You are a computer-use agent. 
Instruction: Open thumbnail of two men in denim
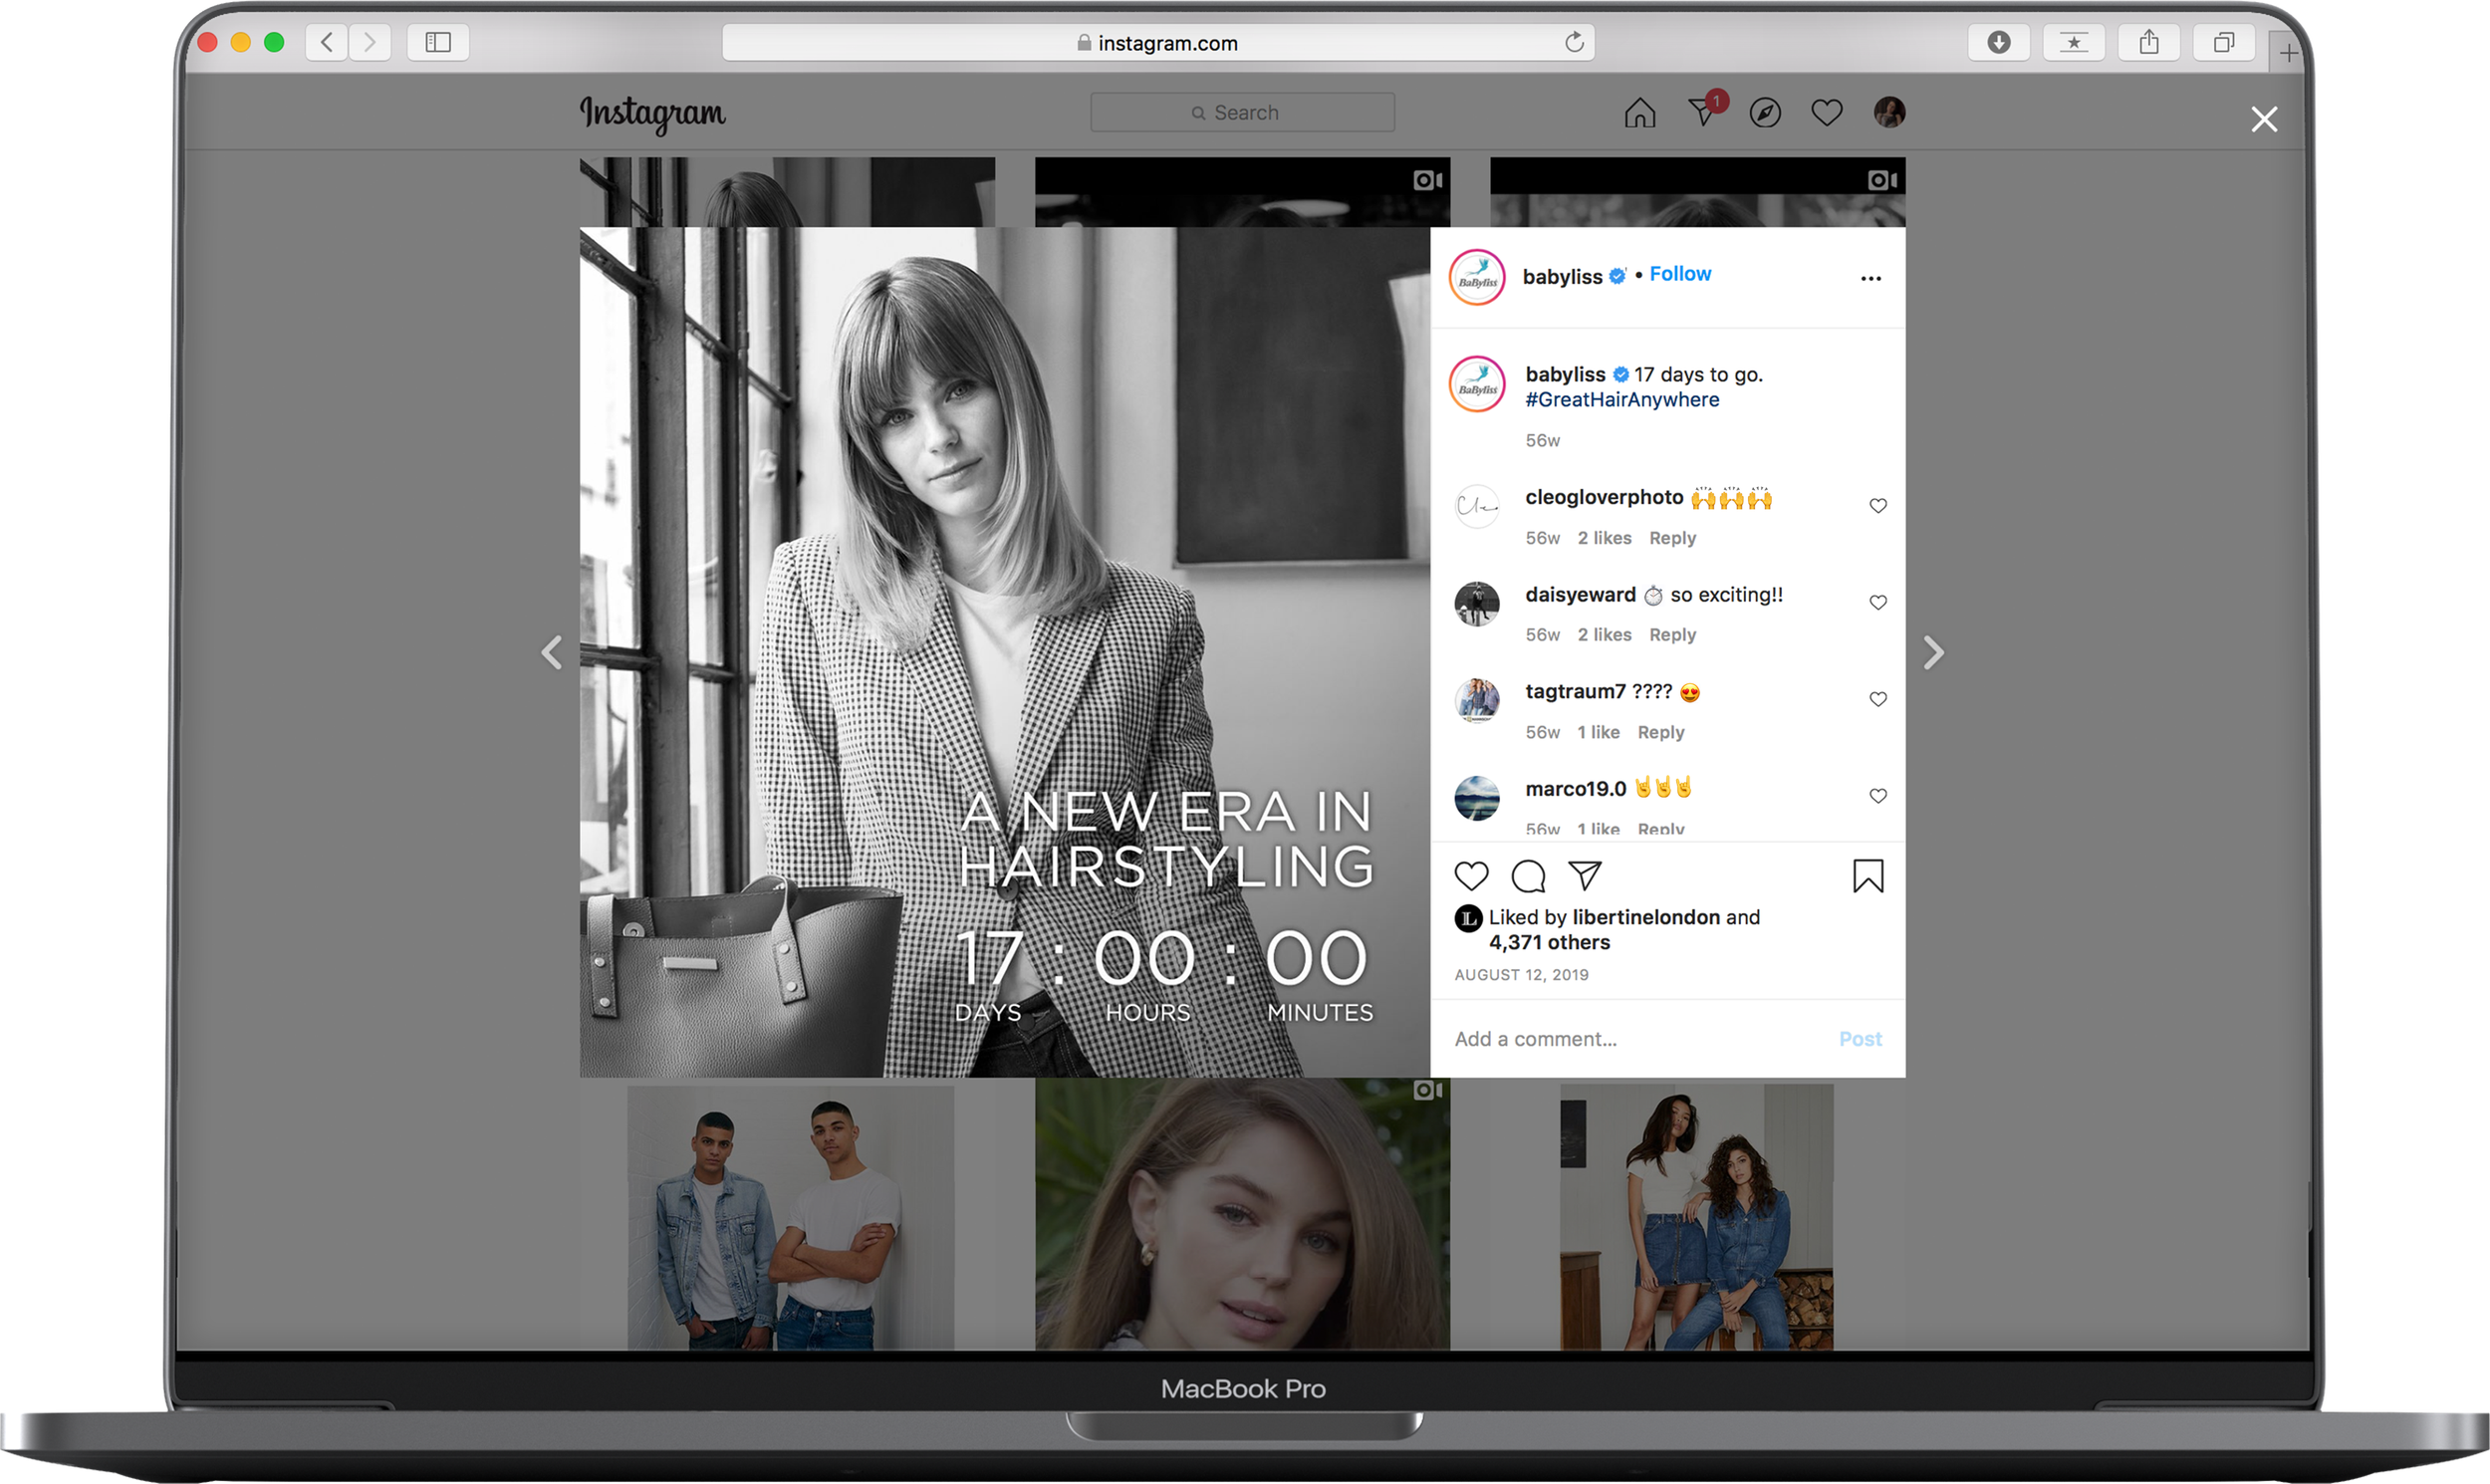point(789,1217)
